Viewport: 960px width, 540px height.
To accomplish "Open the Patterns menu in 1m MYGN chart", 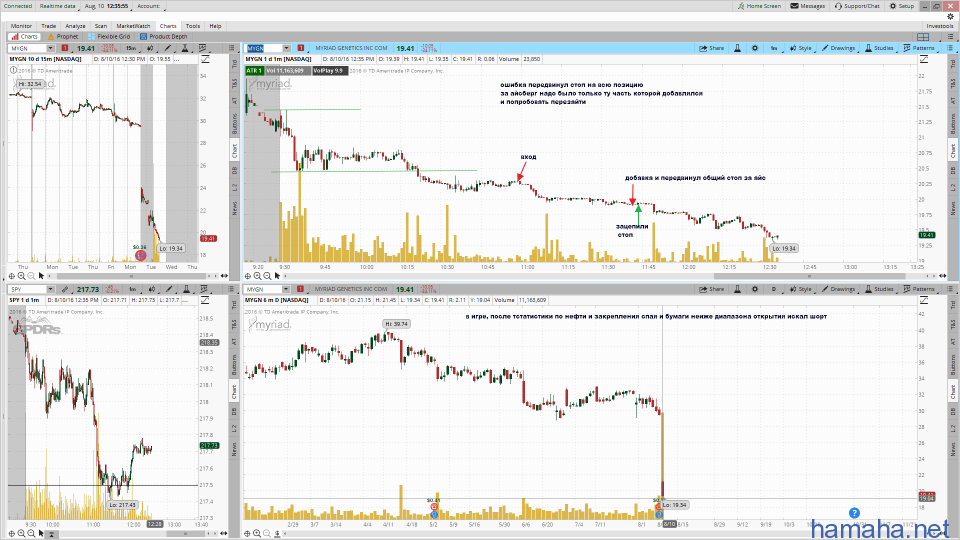I will [919, 48].
